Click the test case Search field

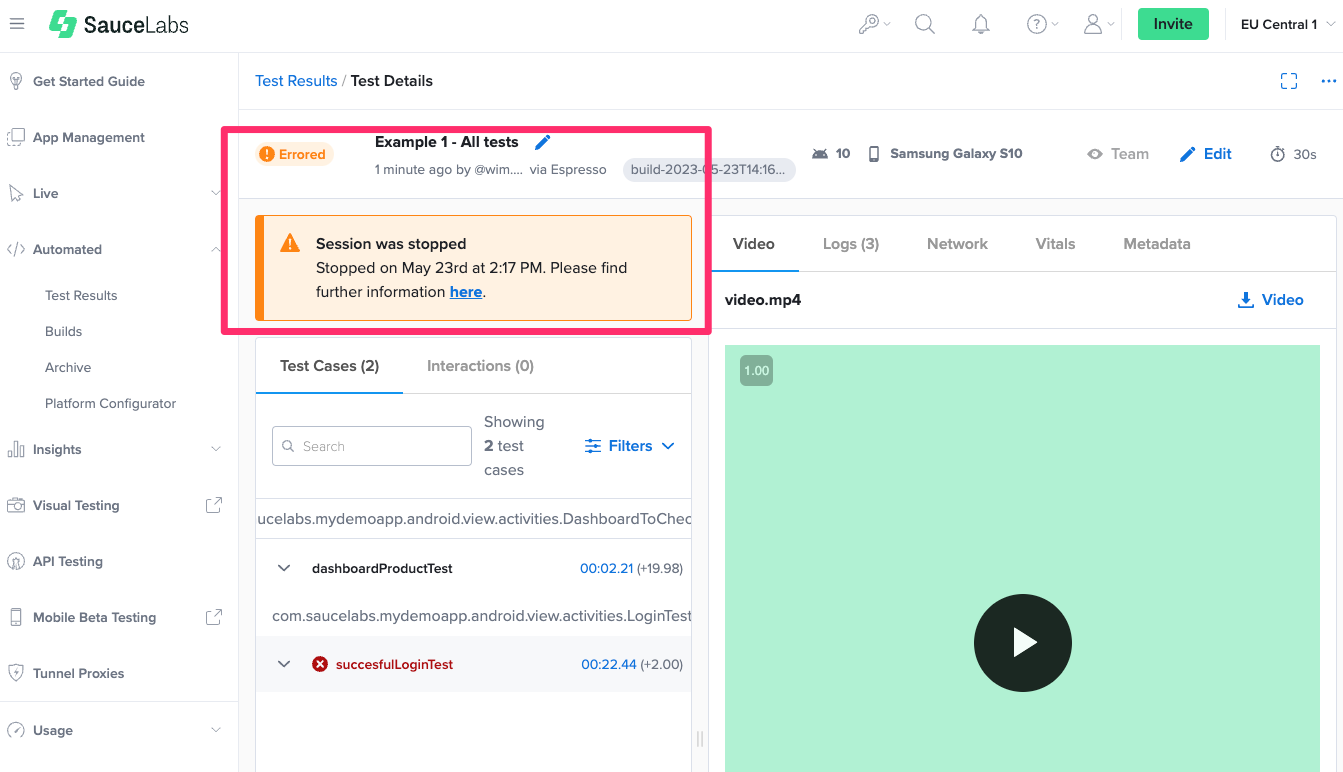[372, 446]
